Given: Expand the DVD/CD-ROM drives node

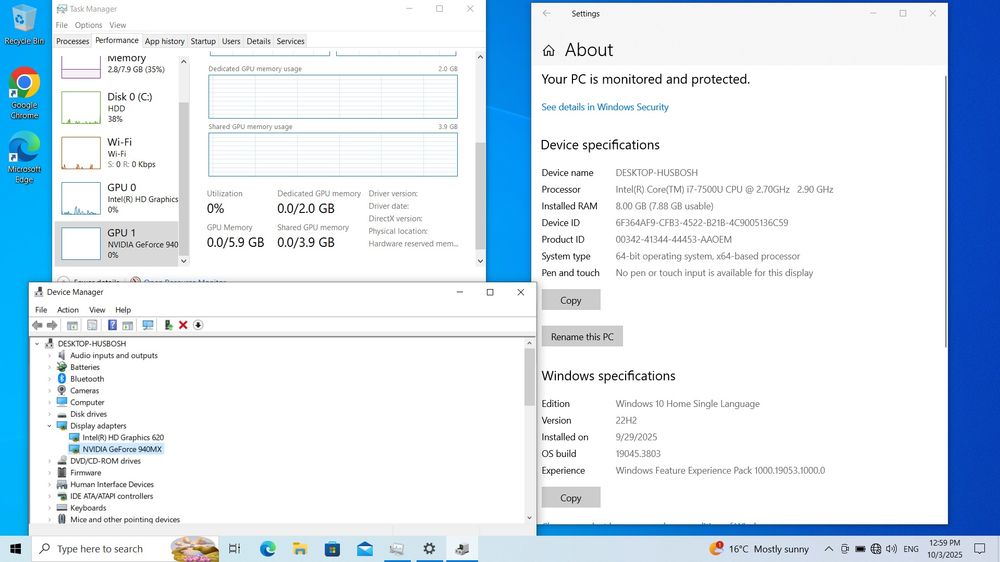Looking at the screenshot, I should pos(50,461).
